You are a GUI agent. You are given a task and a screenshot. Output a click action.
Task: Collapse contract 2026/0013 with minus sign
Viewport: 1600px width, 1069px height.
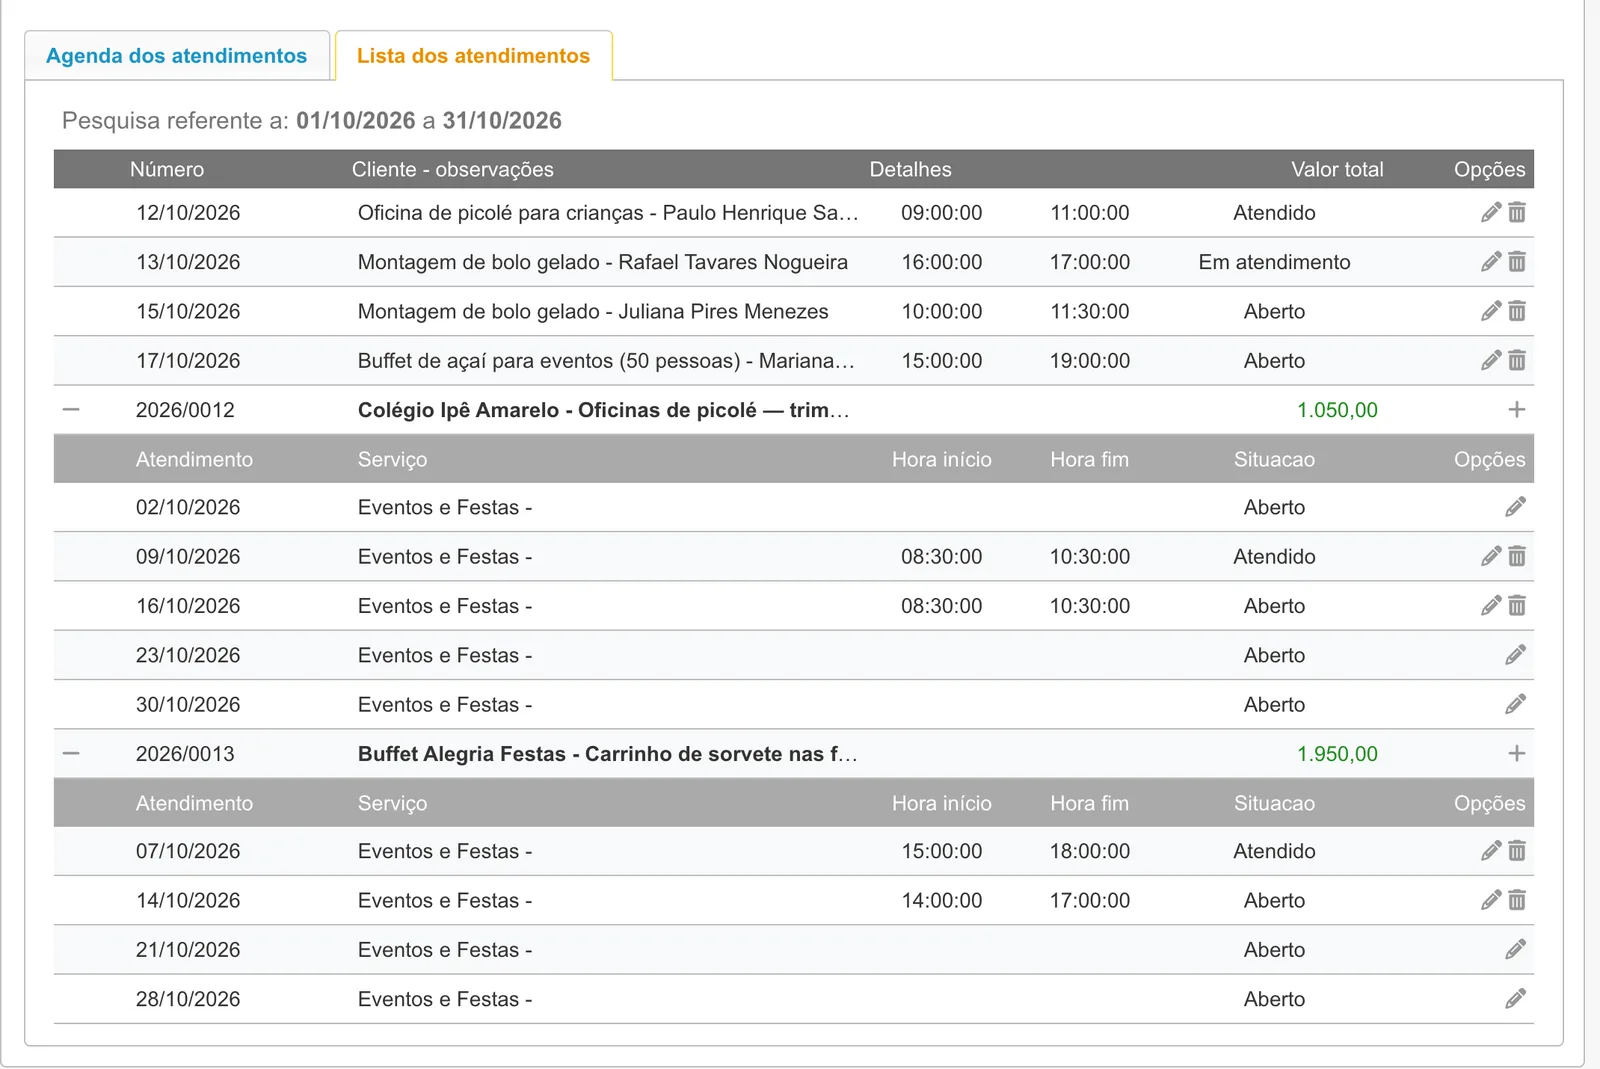[71, 753]
